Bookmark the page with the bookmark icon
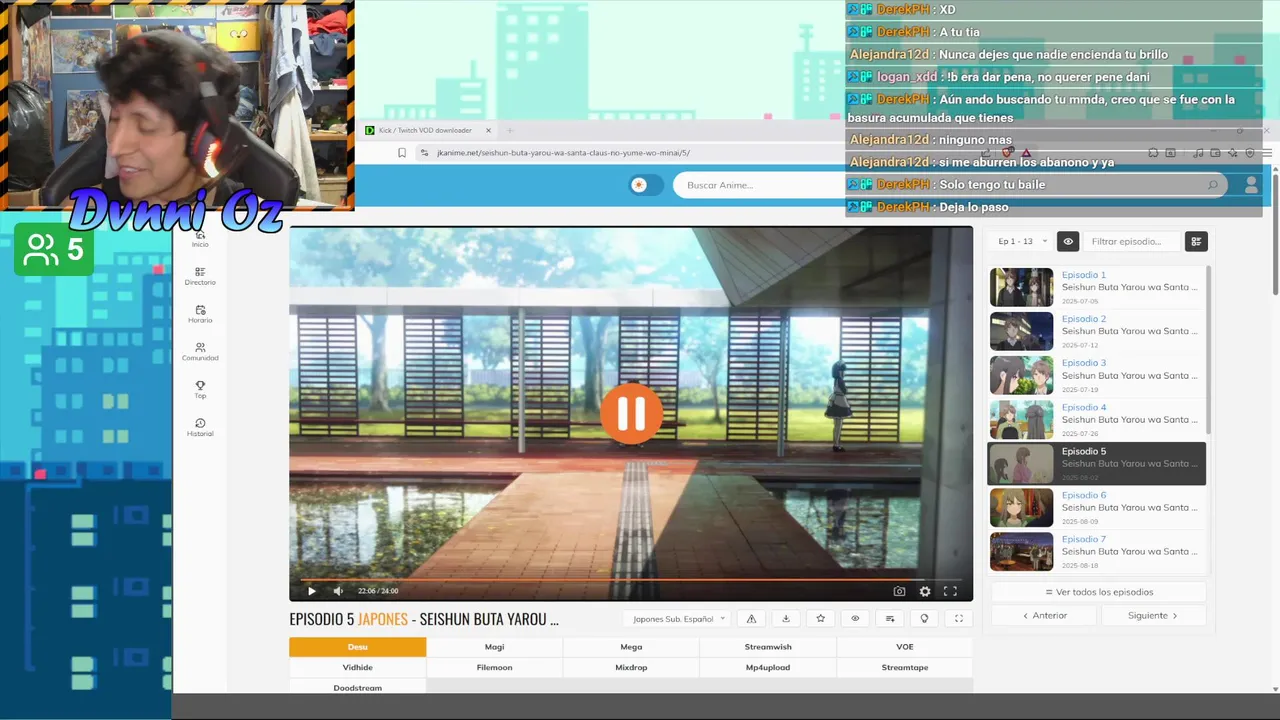 pyautogui.click(x=402, y=153)
